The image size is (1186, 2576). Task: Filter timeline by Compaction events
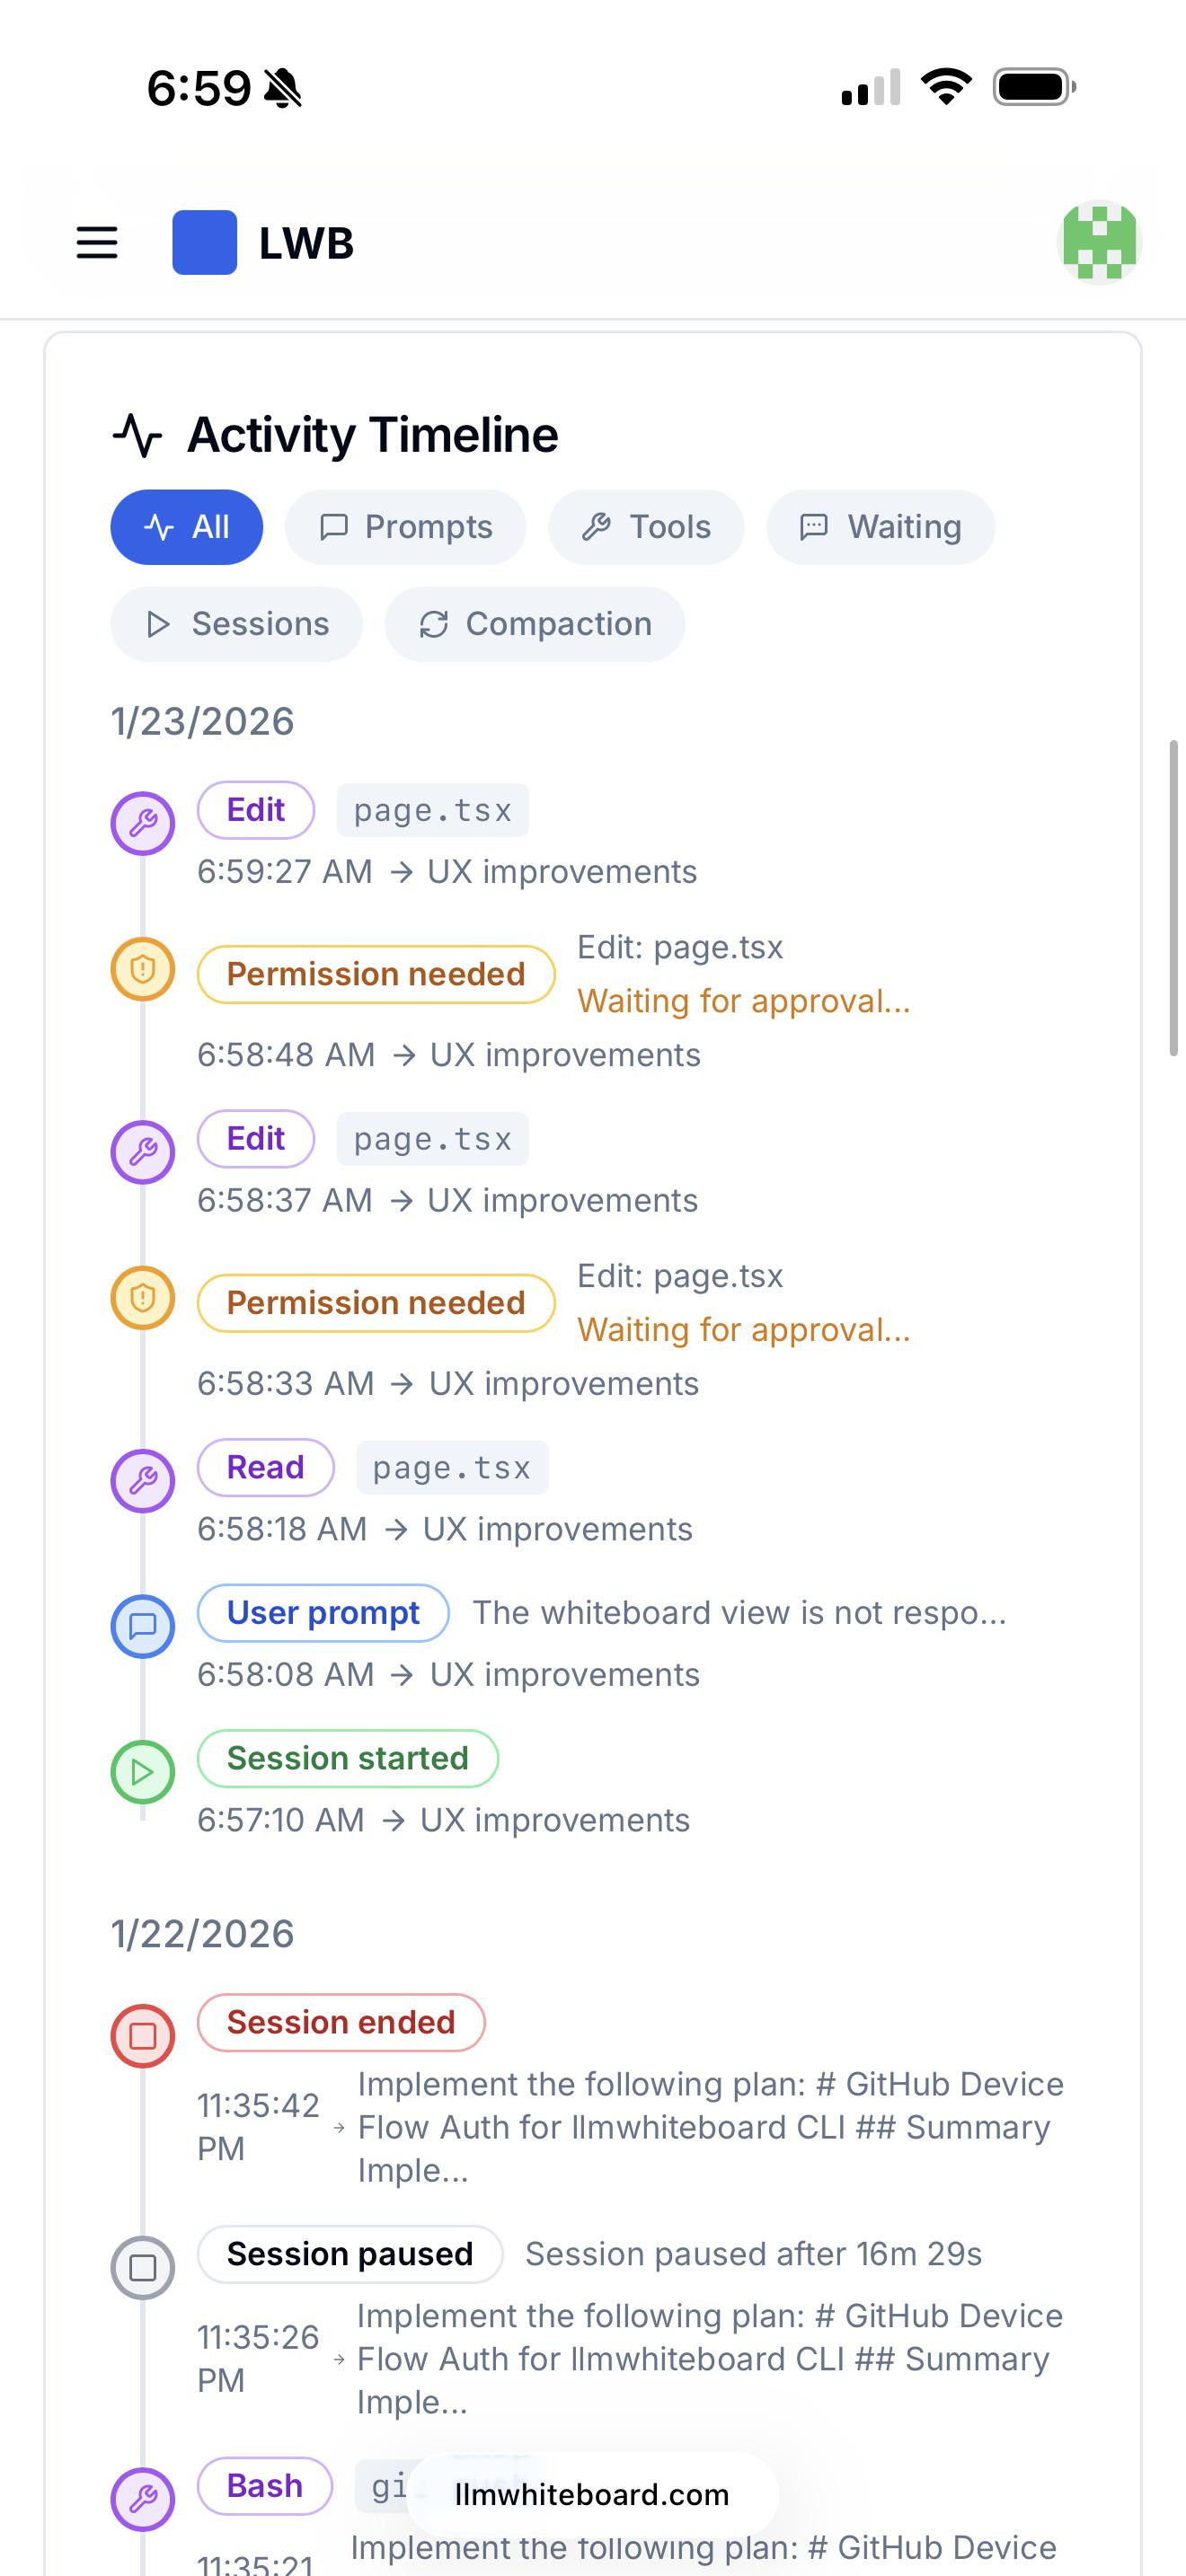point(535,624)
